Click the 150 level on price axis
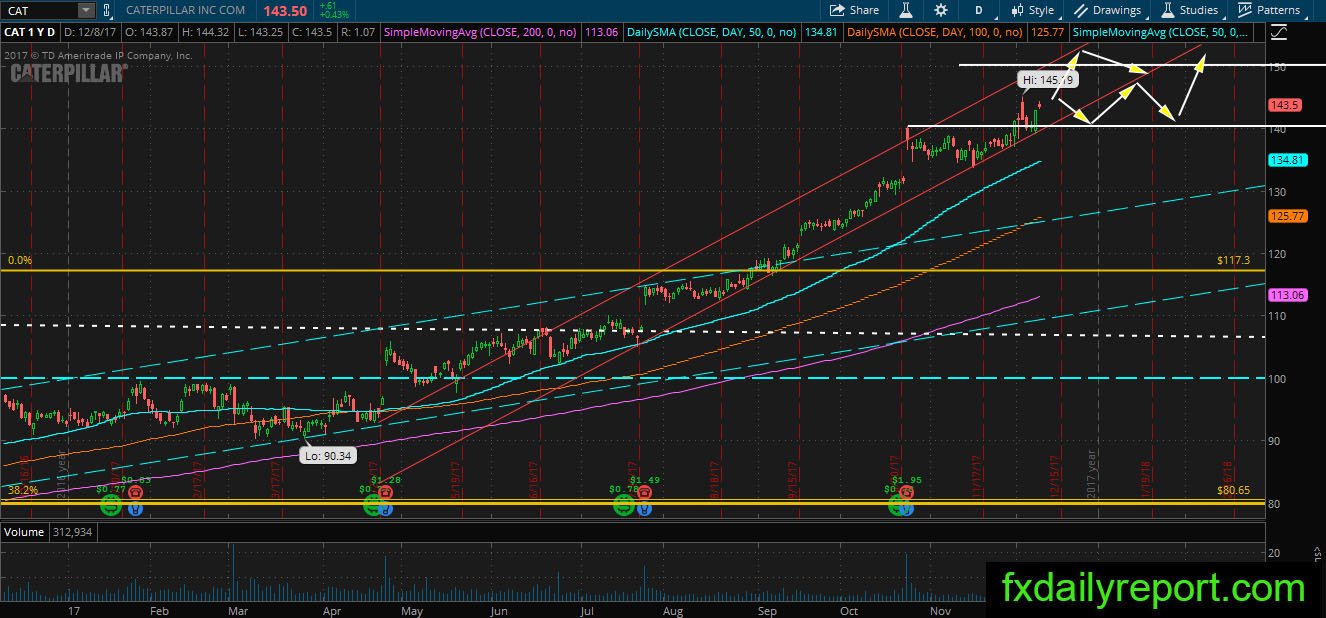Viewport: 1326px width, 618px height. (1277, 66)
